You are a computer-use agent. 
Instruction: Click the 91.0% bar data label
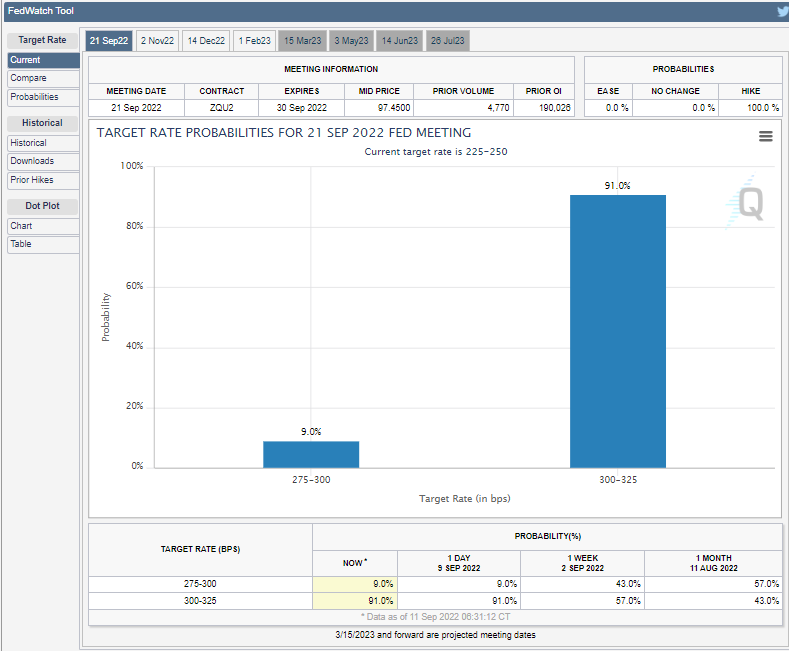click(x=617, y=186)
